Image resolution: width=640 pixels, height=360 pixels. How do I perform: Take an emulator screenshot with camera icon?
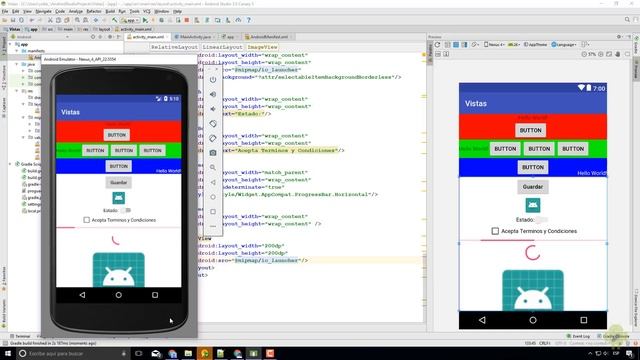coord(213,153)
